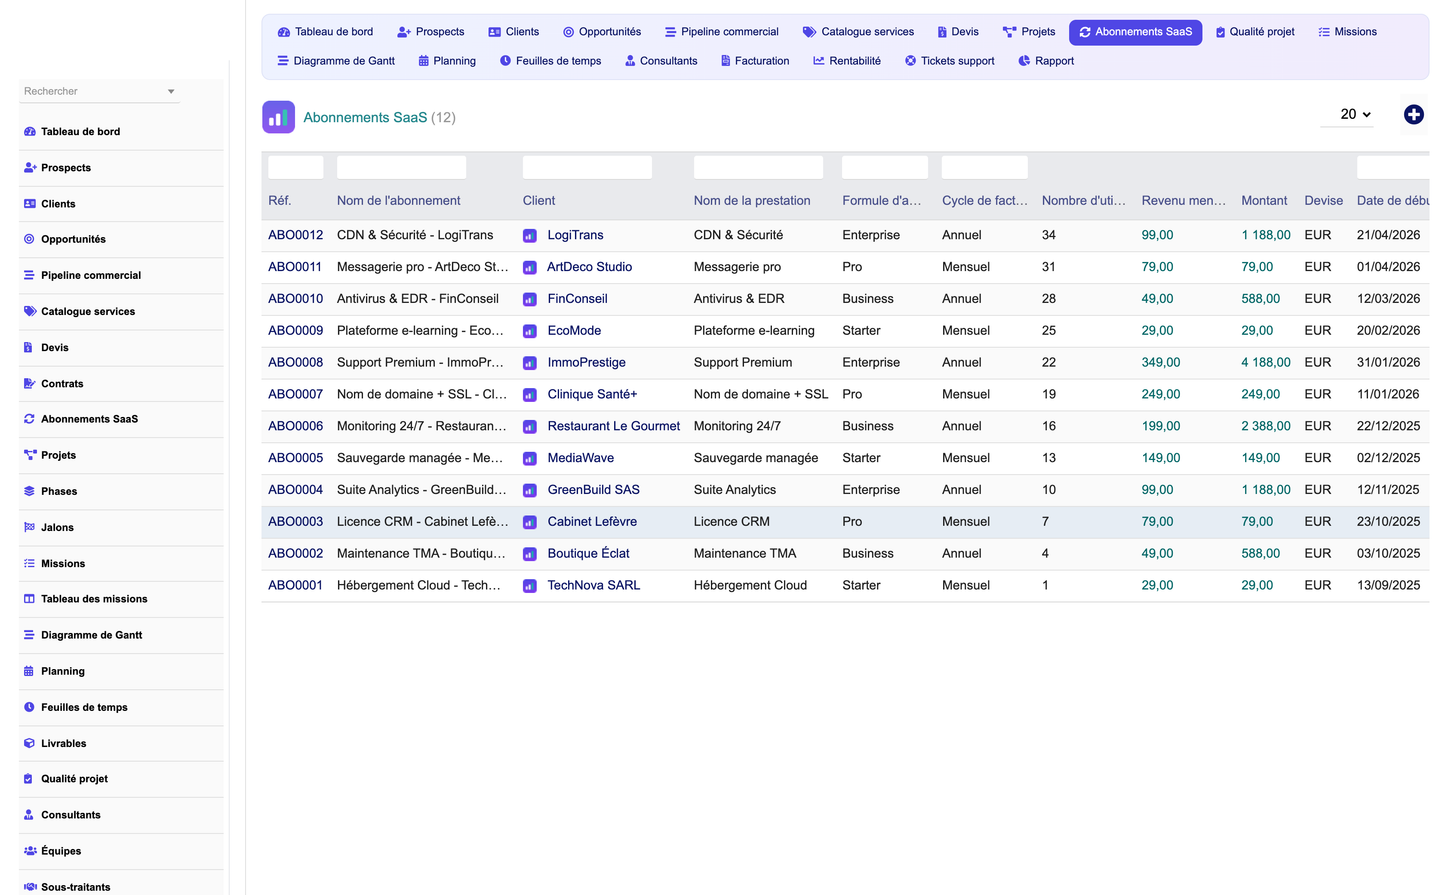The image size is (1445, 895).
Task: Click the Livrables box icon in sidebar
Action: [29, 743]
